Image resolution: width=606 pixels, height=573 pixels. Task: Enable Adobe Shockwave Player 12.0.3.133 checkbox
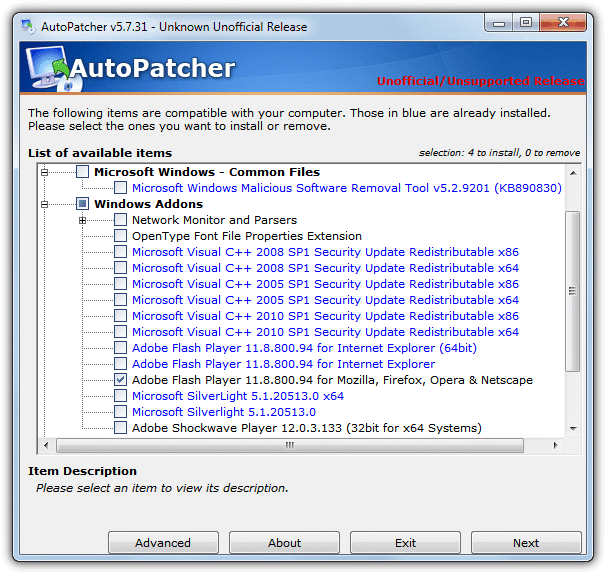120,428
